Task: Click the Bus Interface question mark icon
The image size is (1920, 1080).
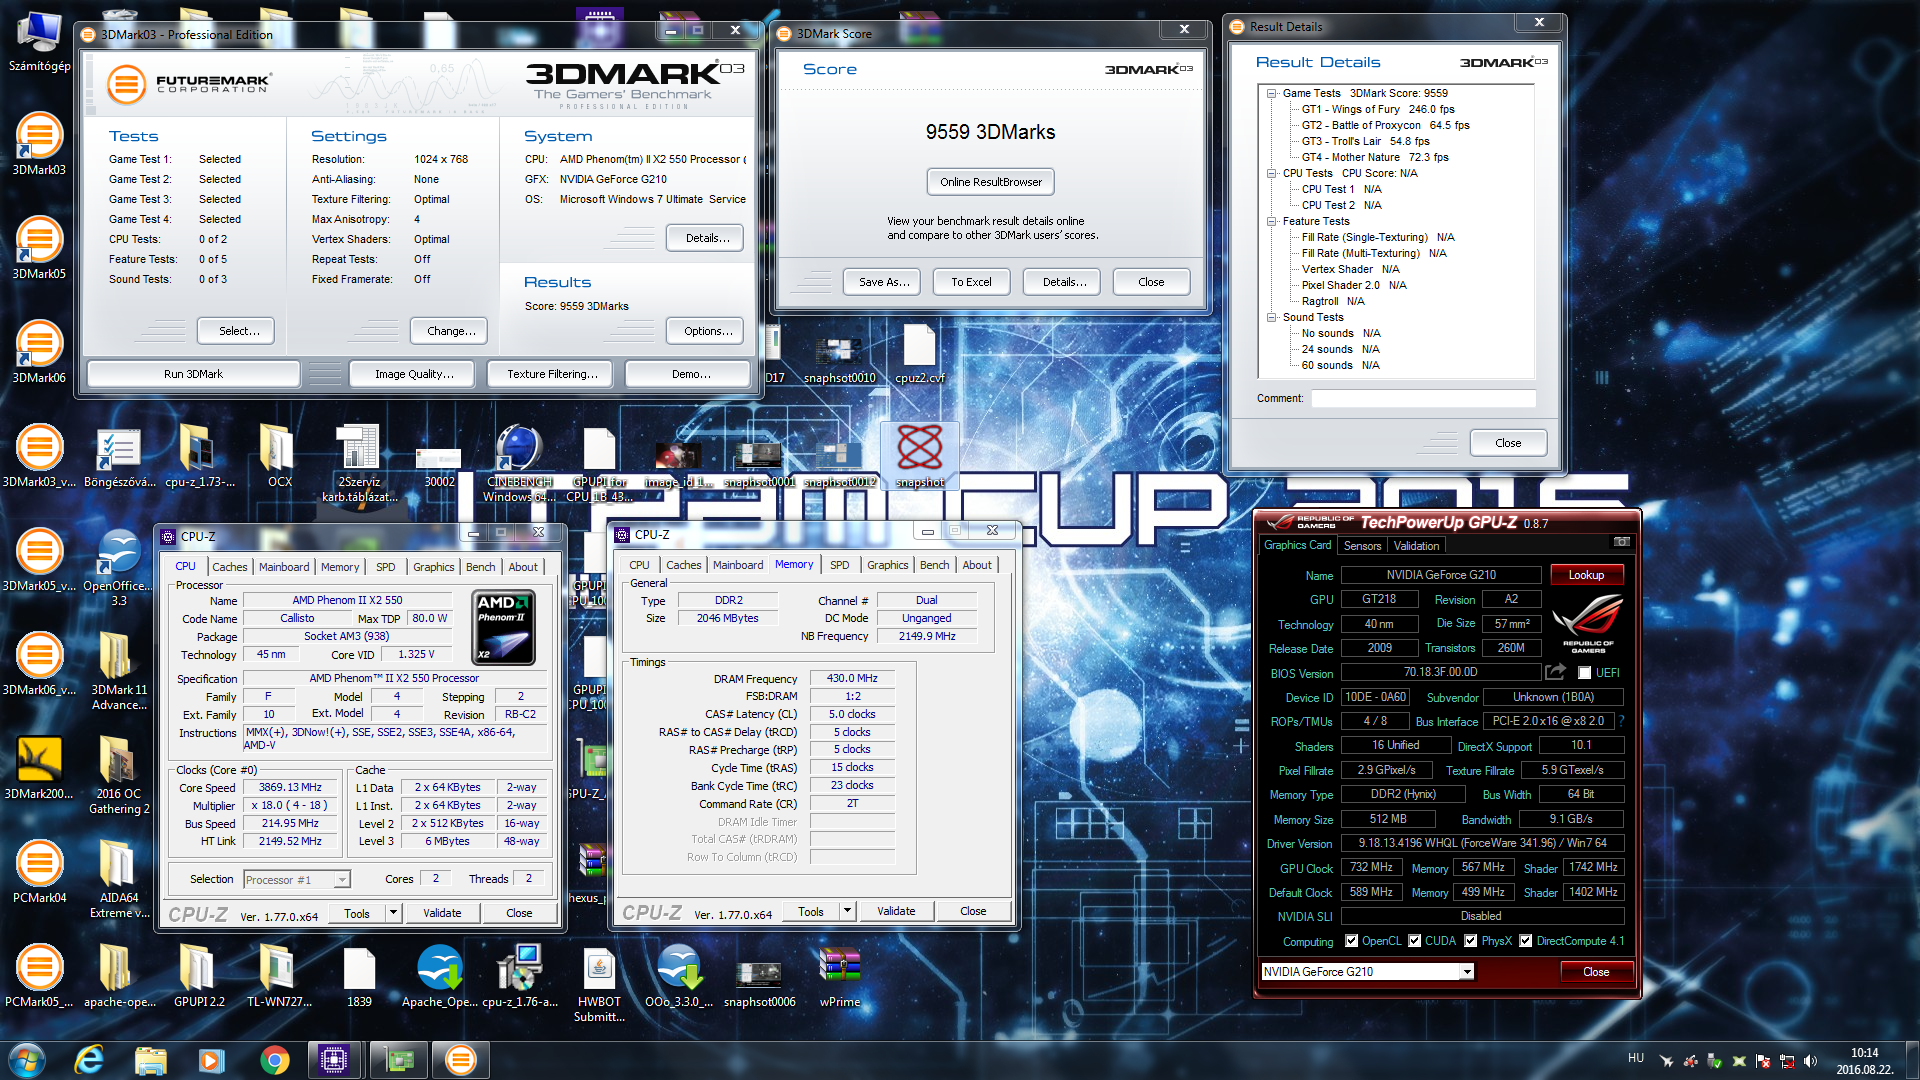Action: 1621,721
